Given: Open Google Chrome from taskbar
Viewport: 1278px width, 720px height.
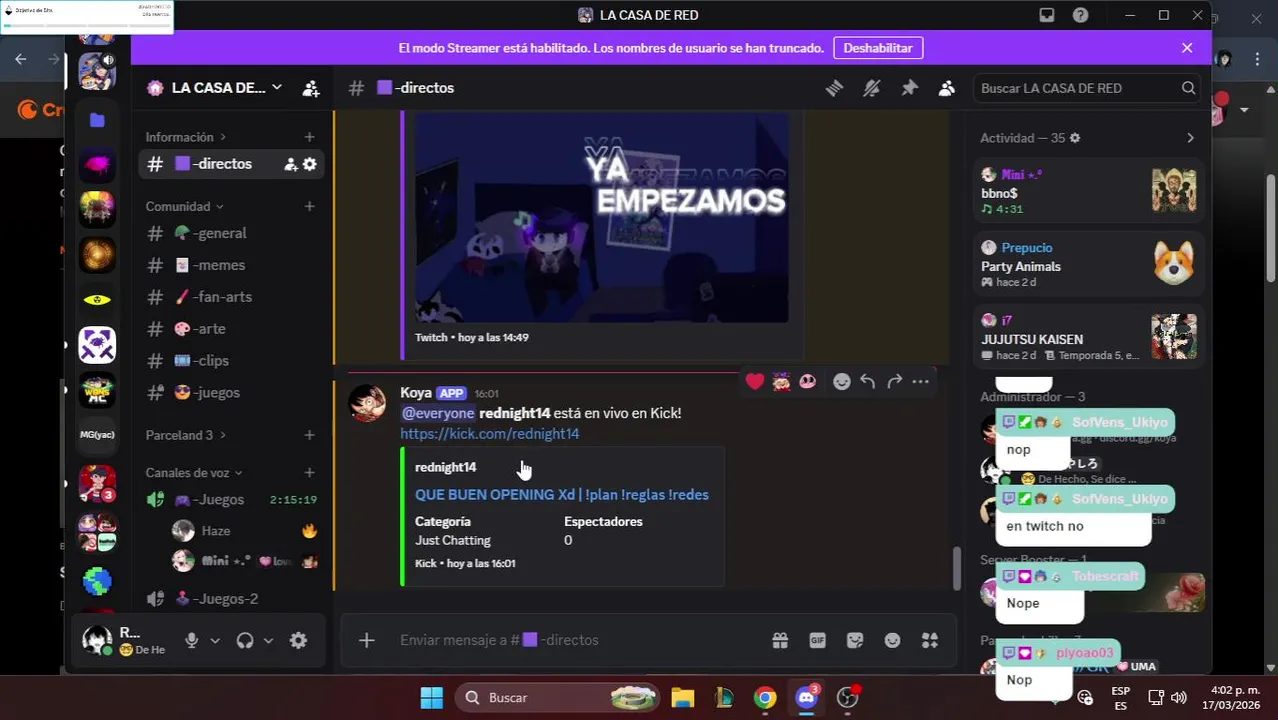Looking at the screenshot, I should click(x=765, y=698).
